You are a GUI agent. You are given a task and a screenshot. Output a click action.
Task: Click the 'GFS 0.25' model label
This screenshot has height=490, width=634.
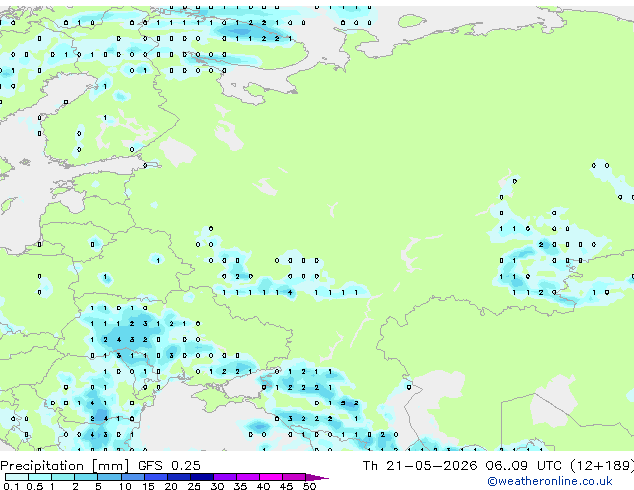click(169, 466)
